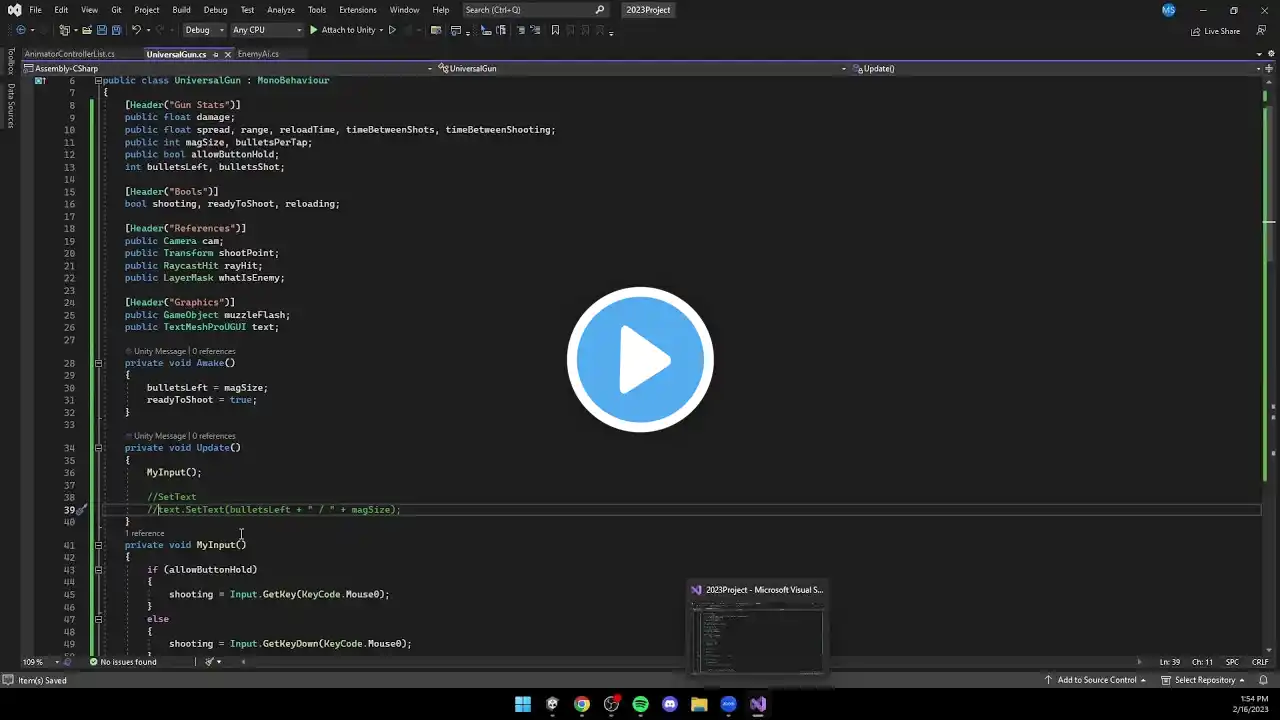The width and height of the screenshot is (1280, 720).
Task: Open Chrome from the taskbar
Action: pyautogui.click(x=582, y=704)
